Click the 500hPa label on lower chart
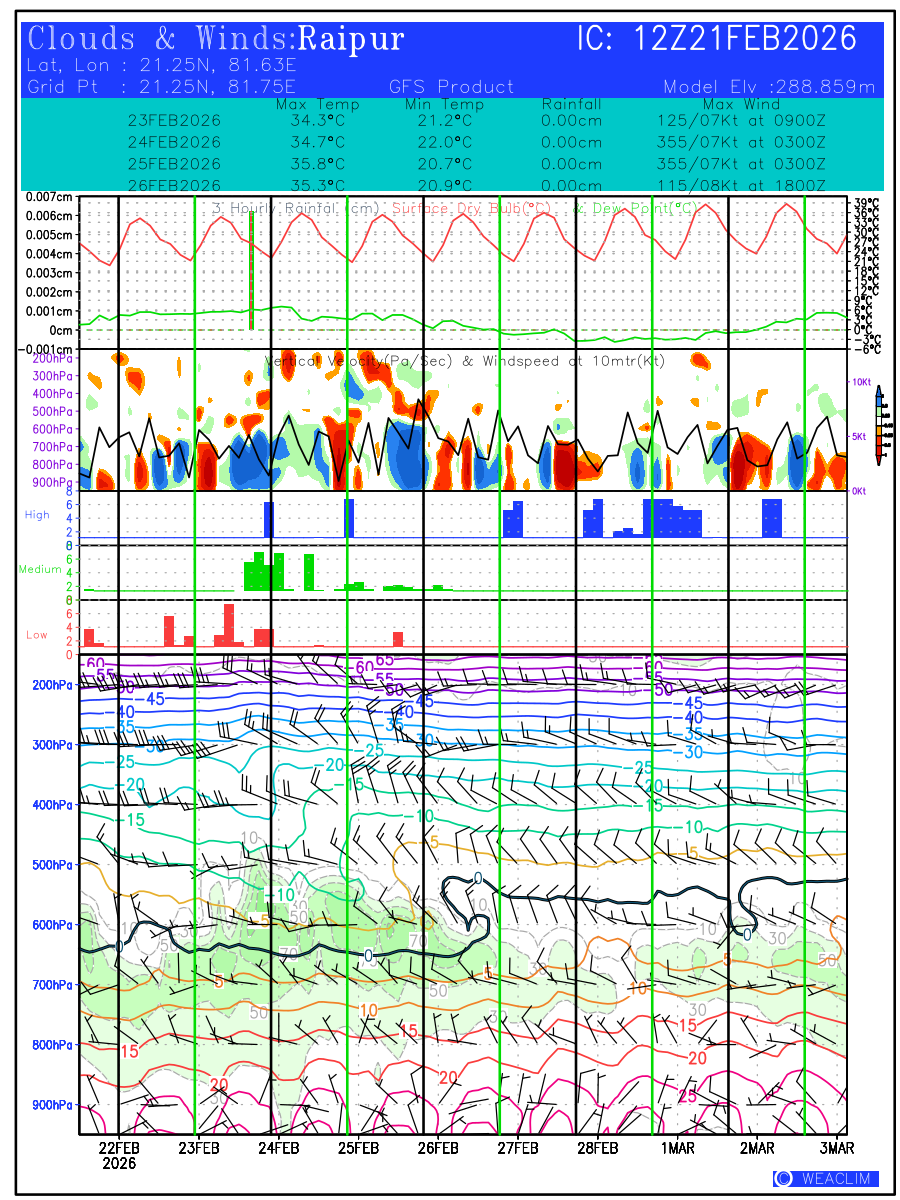900x1200 pixels. pos(49,865)
